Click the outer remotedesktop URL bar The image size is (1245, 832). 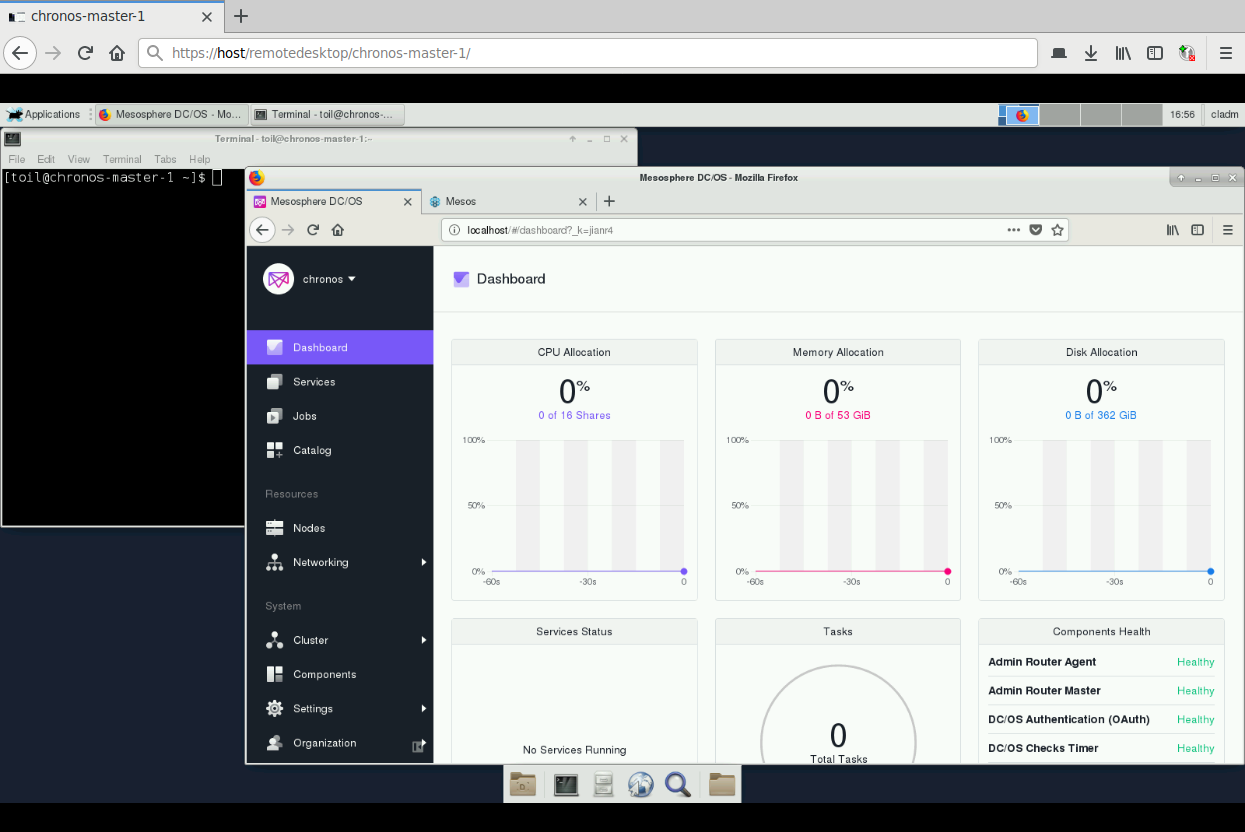pyautogui.click(x=590, y=53)
